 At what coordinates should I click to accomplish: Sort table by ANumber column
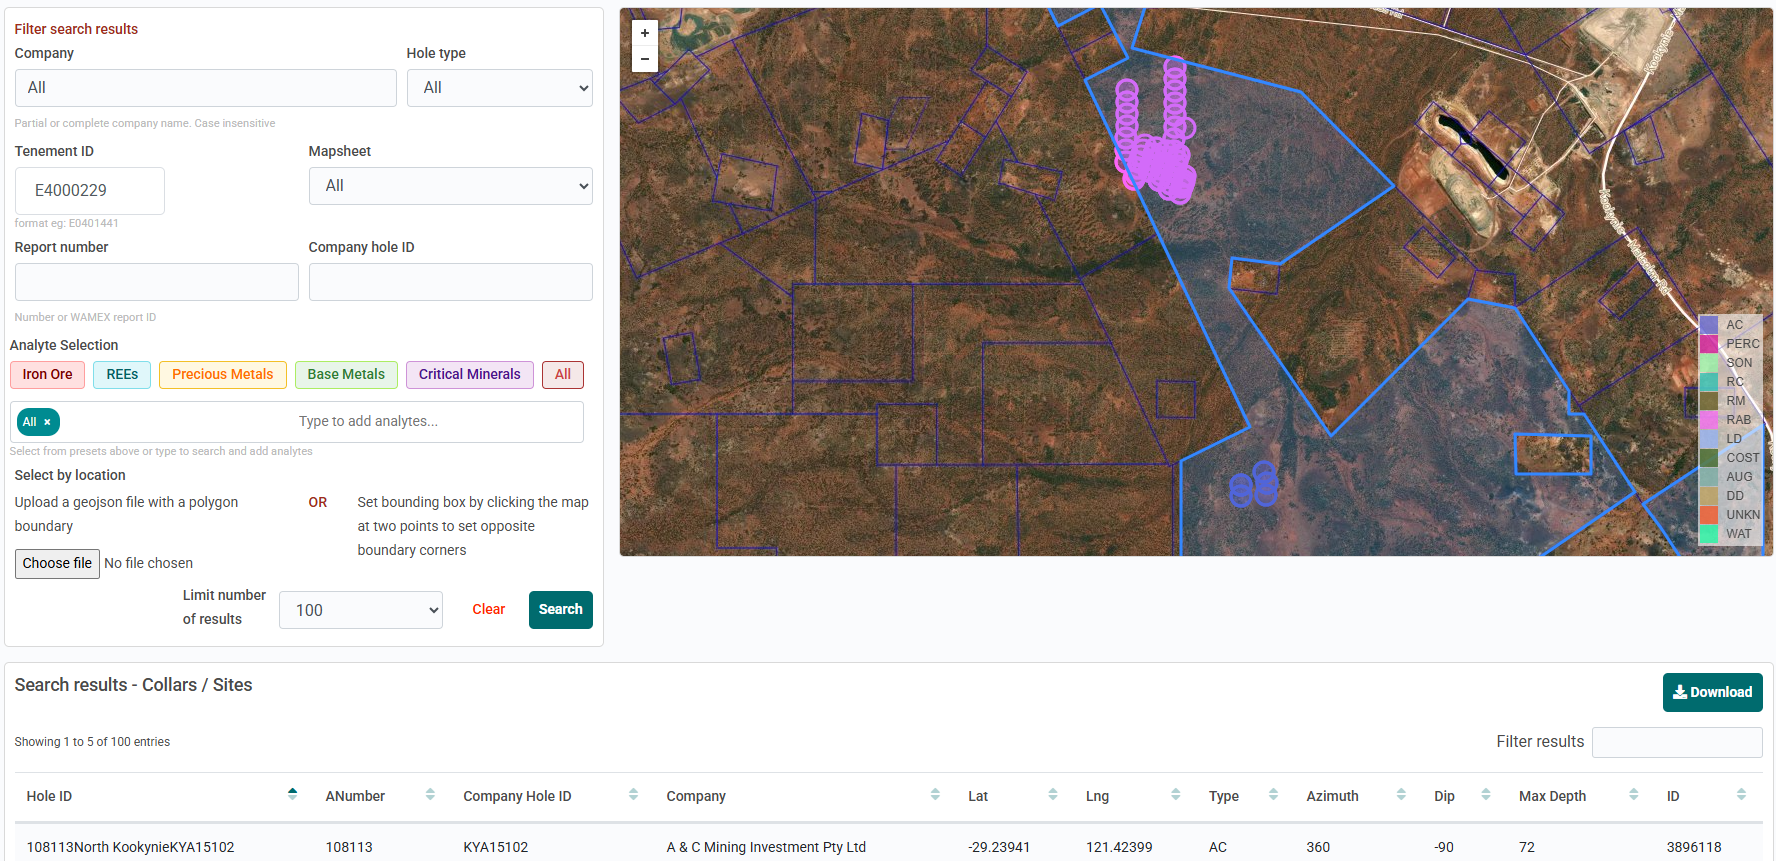430,794
